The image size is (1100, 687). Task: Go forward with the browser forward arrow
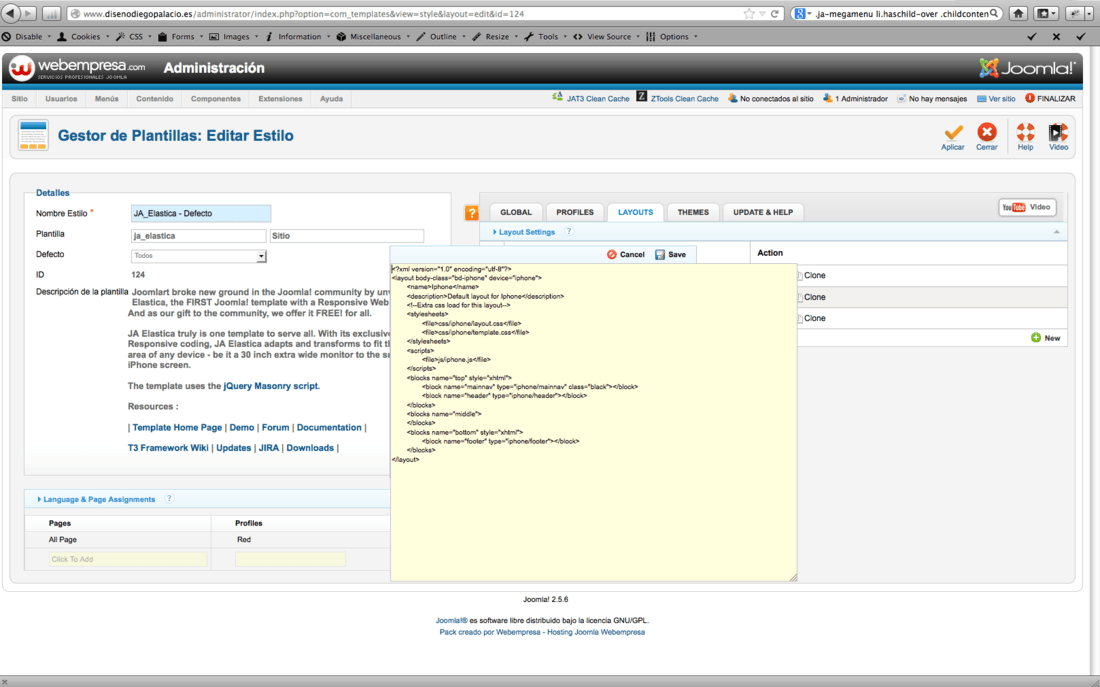(29, 13)
